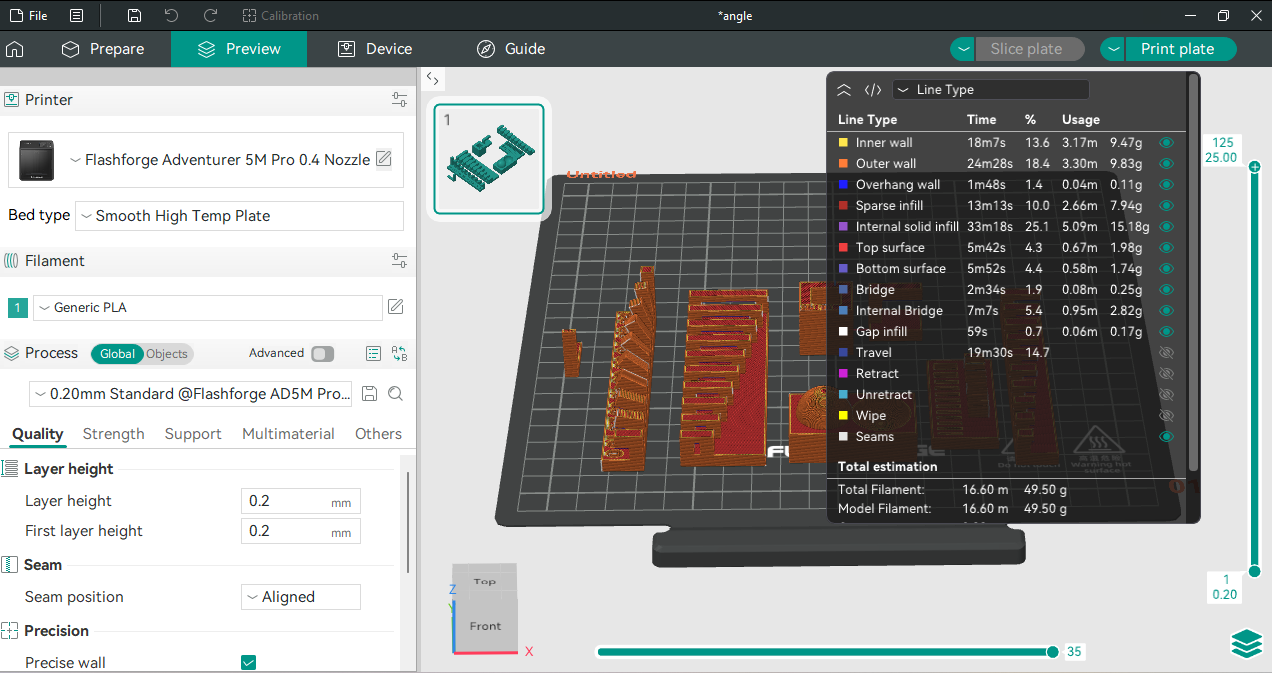The image size is (1272, 673).
Task: Edit printer preset pencil icon
Action: 384,159
